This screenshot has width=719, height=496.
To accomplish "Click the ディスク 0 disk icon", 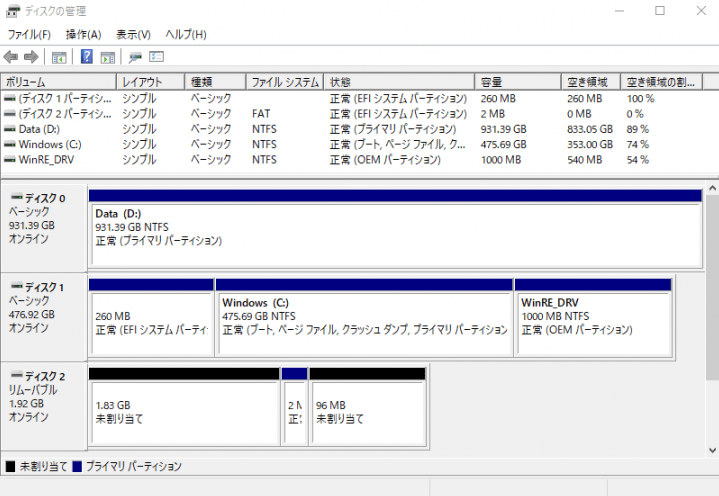I will click(17, 197).
